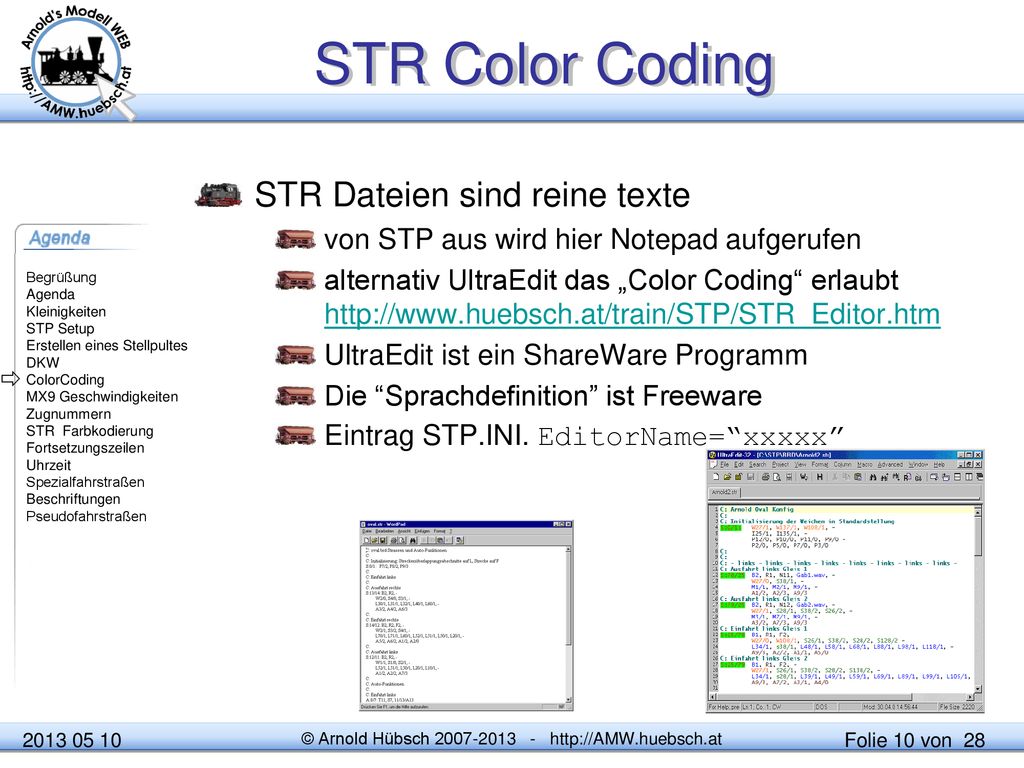Go to the DKW agenda entry
The height and width of the screenshot is (768, 1024).
click(42, 362)
